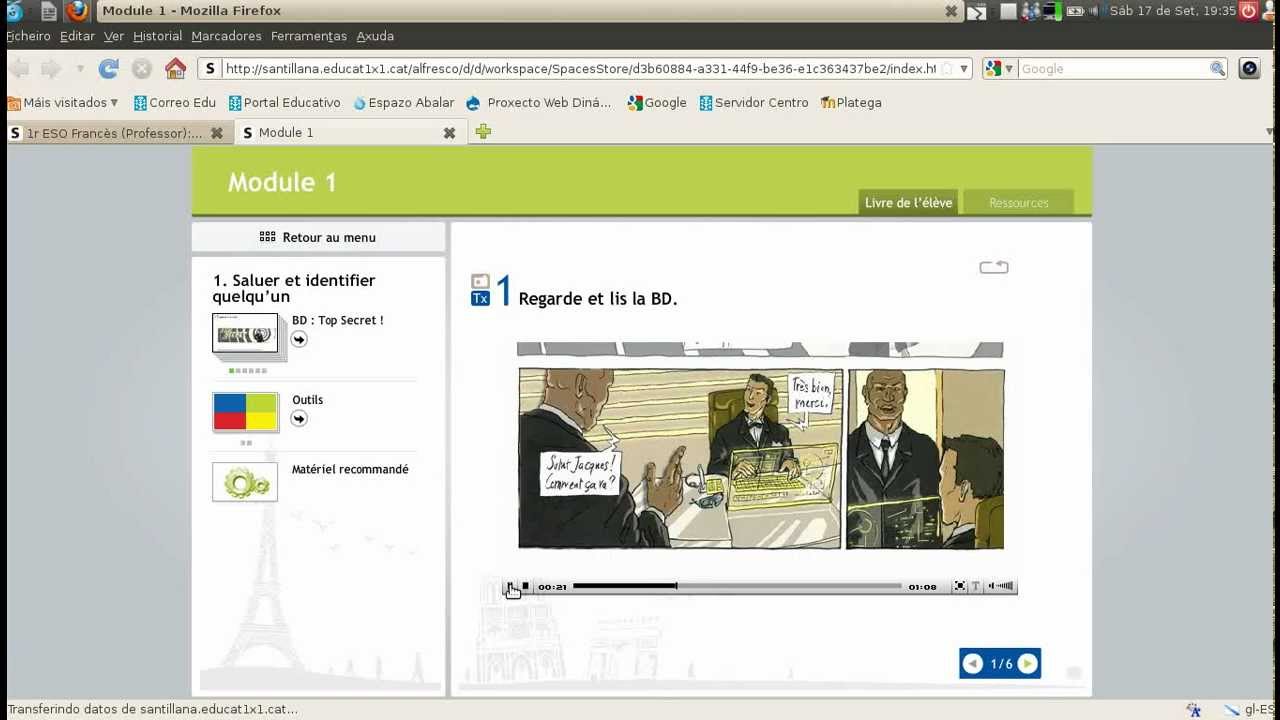1280x720 pixels.
Task: Click arrow button under Outils
Action: [299, 418]
